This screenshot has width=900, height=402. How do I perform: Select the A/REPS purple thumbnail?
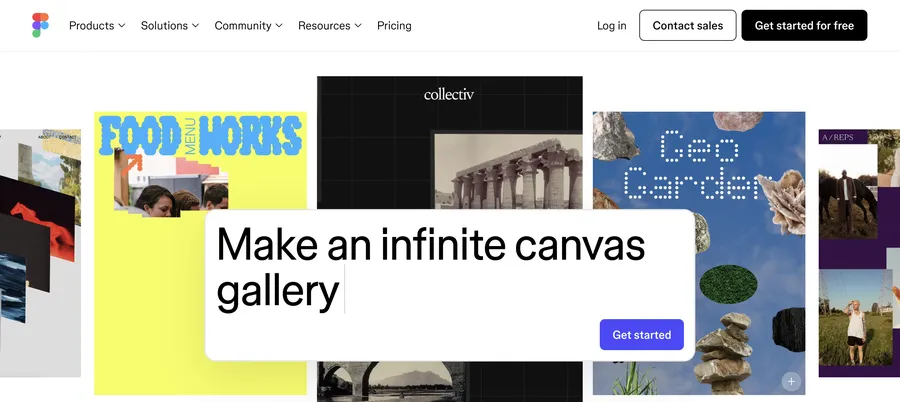pyautogui.click(x=858, y=250)
